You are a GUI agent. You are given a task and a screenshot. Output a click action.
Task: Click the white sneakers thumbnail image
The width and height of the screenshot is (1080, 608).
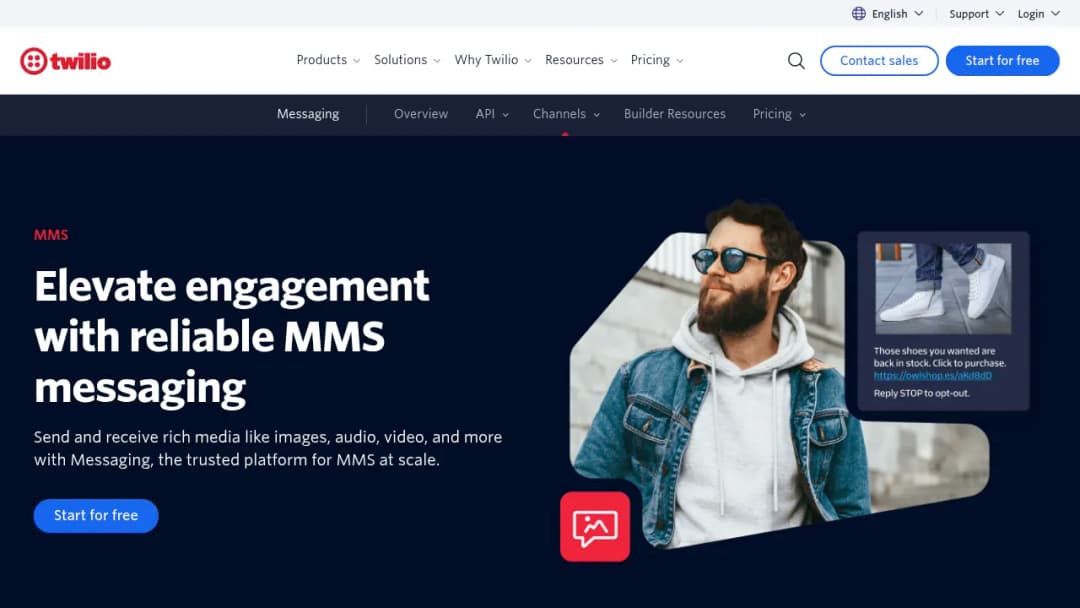pyautogui.click(x=943, y=289)
